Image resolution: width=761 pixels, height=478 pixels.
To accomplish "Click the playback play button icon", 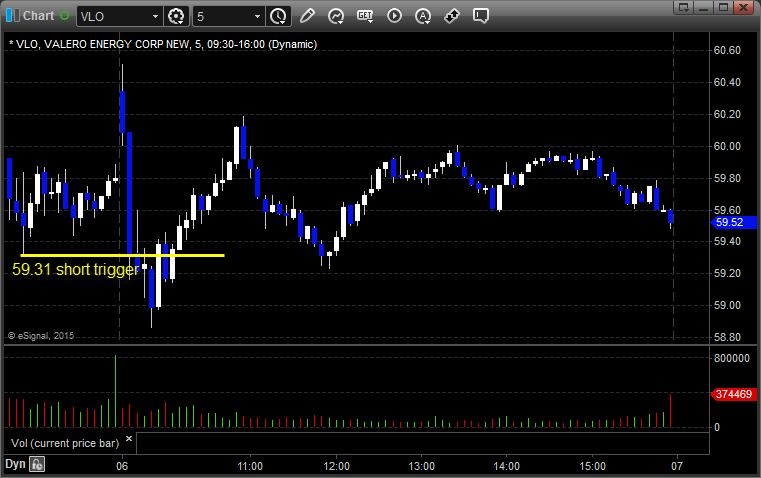I will pyautogui.click(x=394, y=16).
